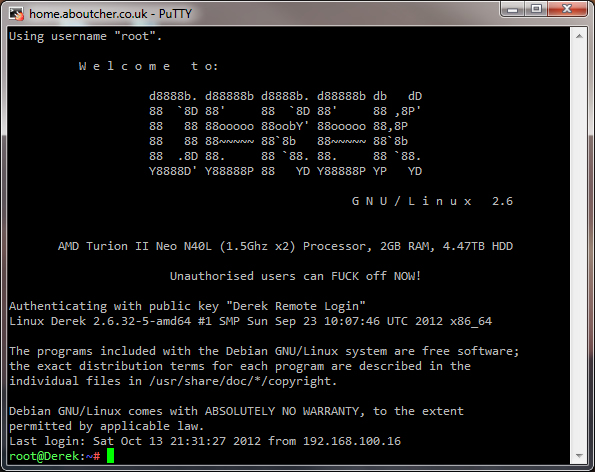This screenshot has width=595, height=472.
Task: Click the "Derek Remote Login" key line
Action: click(x=187, y=306)
